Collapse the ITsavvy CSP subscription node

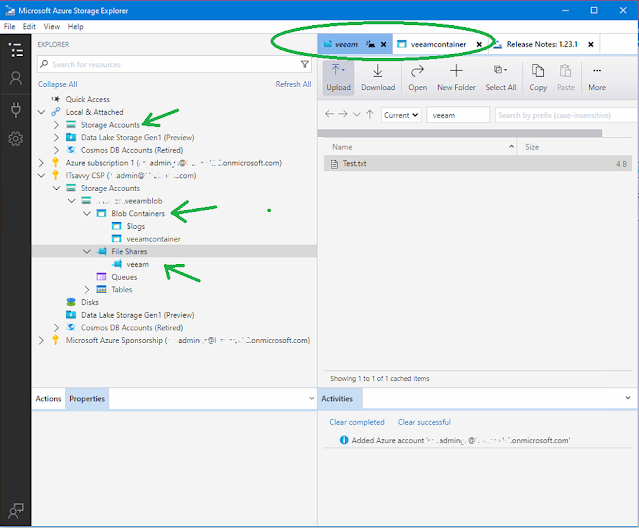pos(41,176)
